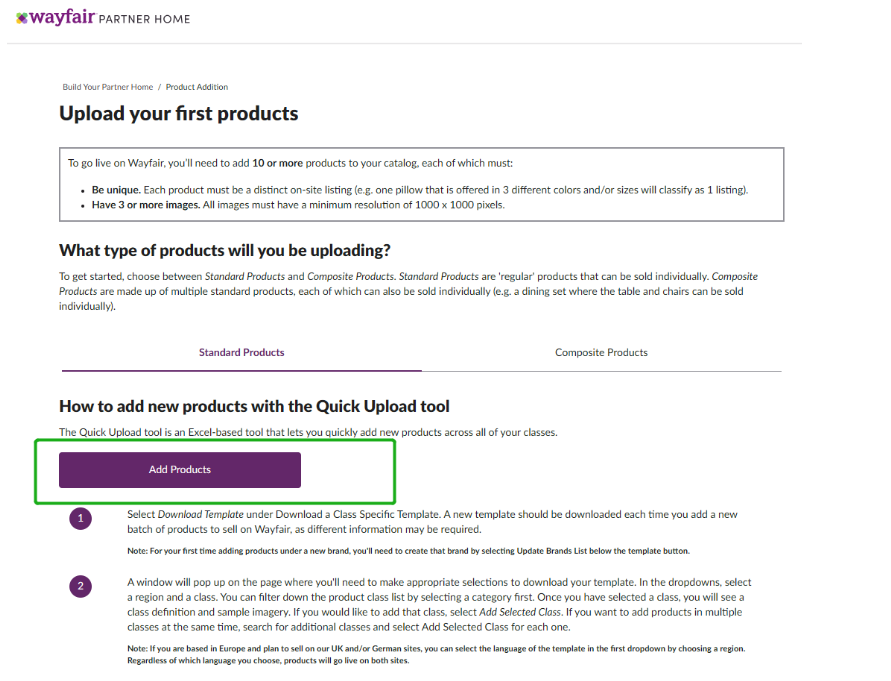Switch to the Composite Products tab
891x681 pixels.
(601, 352)
